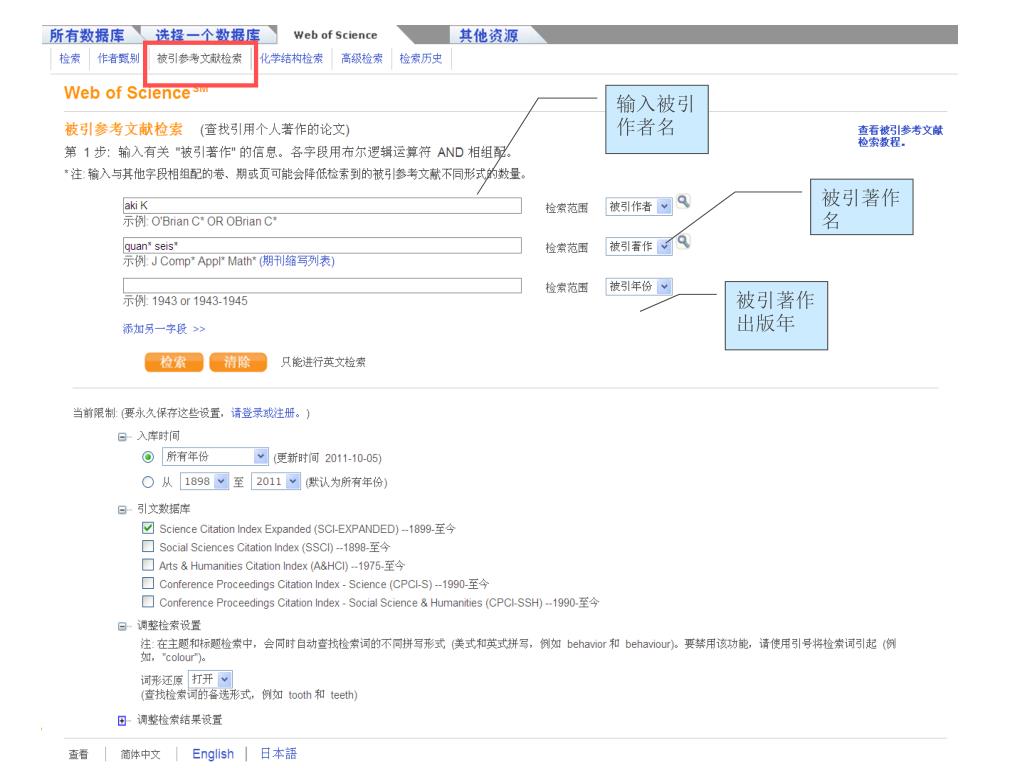Open the 化学结构检索 sub-tab
Viewport: 1024px width, 768px height.
pyautogui.click(x=291, y=59)
